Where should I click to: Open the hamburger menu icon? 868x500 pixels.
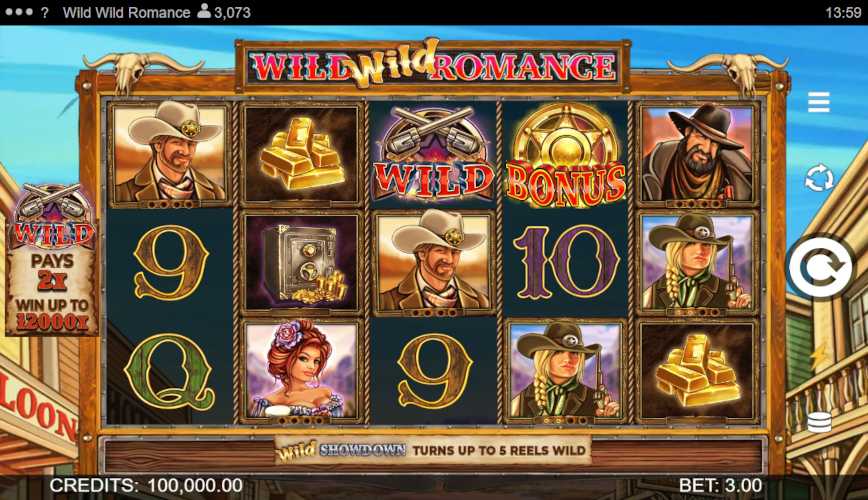[x=818, y=102]
